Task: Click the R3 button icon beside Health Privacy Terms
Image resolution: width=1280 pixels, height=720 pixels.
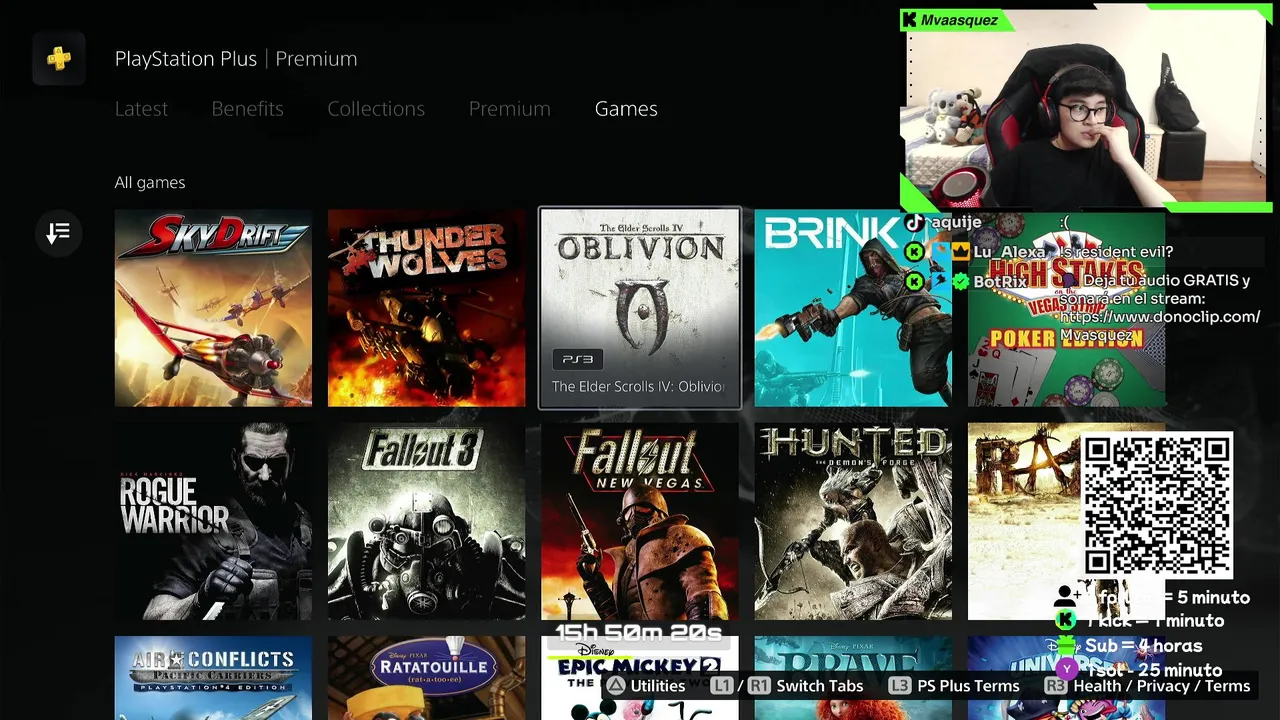Action: tap(1055, 686)
